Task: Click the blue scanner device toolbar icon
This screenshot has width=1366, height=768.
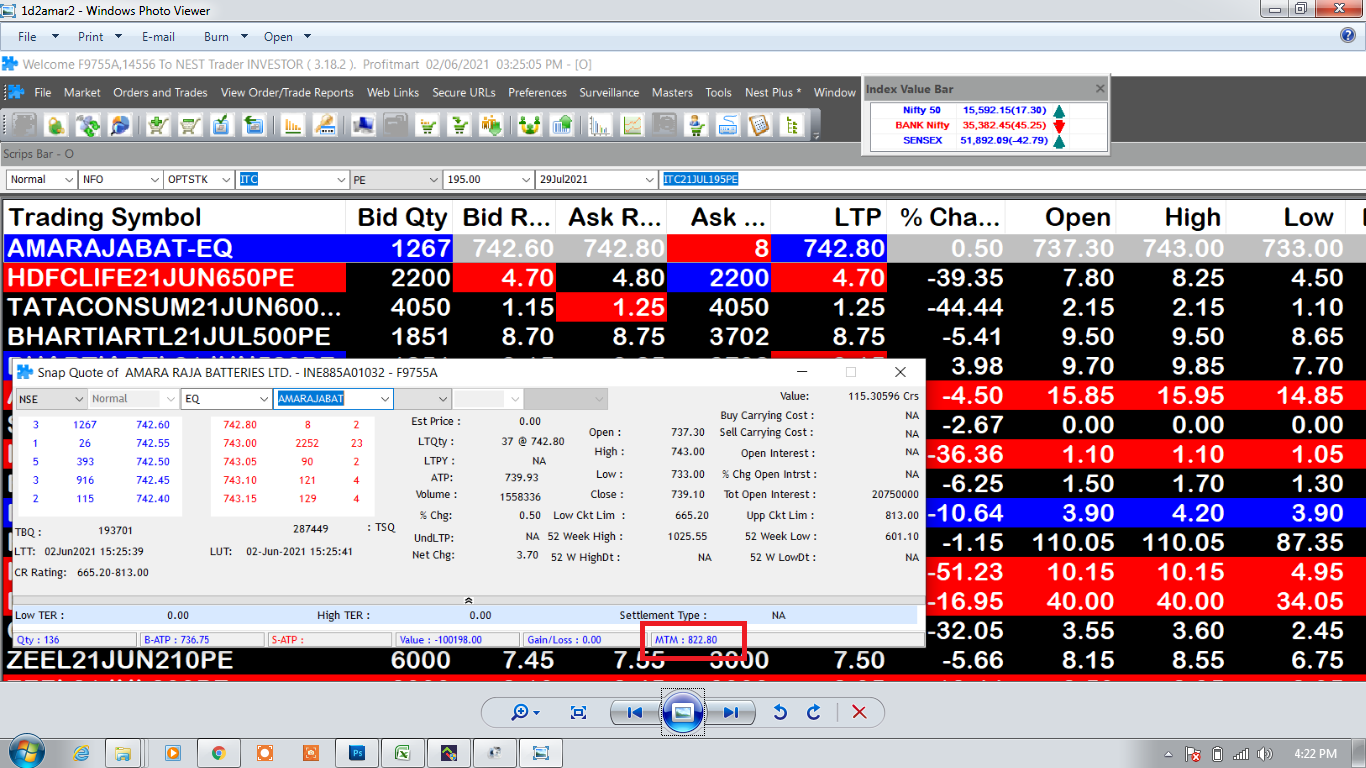Action: tap(726, 125)
